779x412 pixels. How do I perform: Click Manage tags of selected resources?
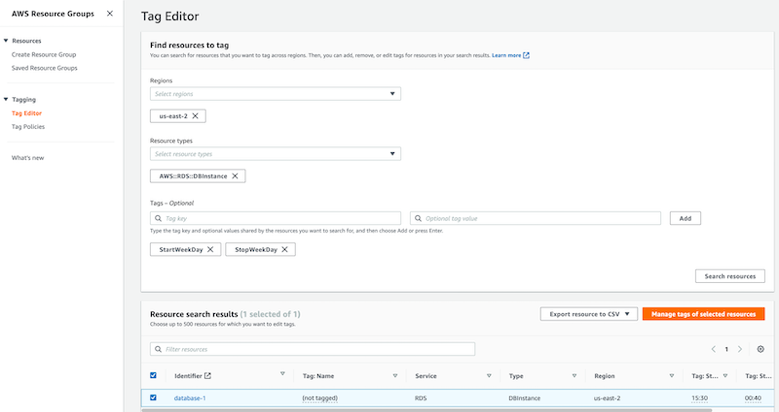[x=703, y=314]
